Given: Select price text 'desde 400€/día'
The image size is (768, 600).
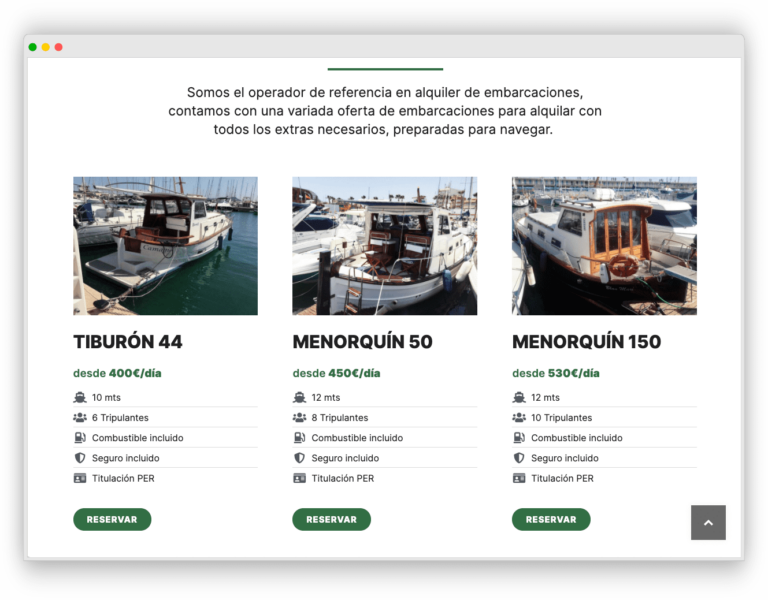Looking at the screenshot, I should coord(117,373).
